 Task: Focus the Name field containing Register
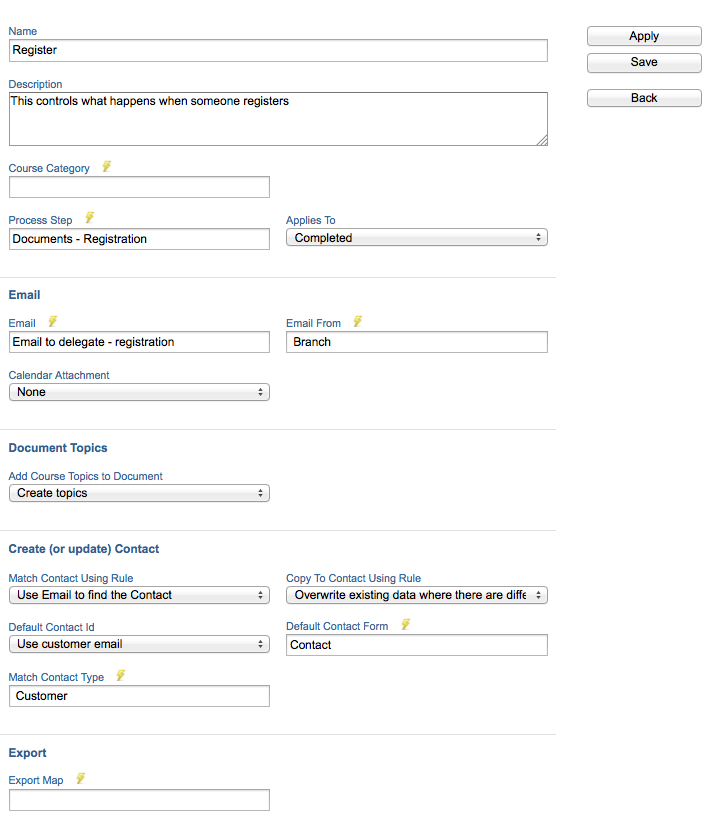click(x=278, y=50)
